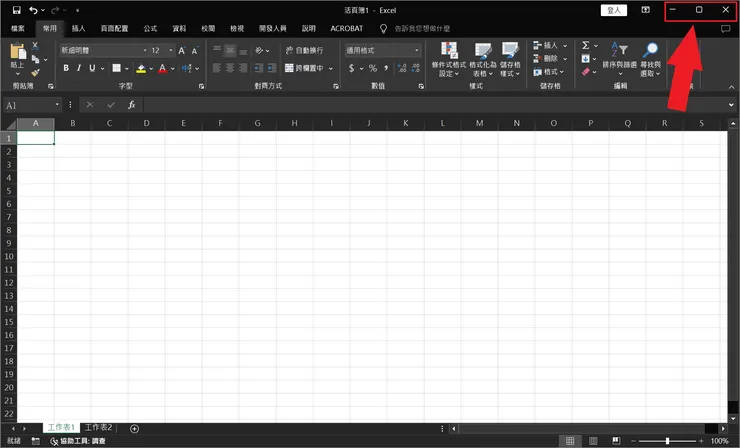Expand fill color dropdown arrow
The width and height of the screenshot is (740, 448).
tap(151, 68)
